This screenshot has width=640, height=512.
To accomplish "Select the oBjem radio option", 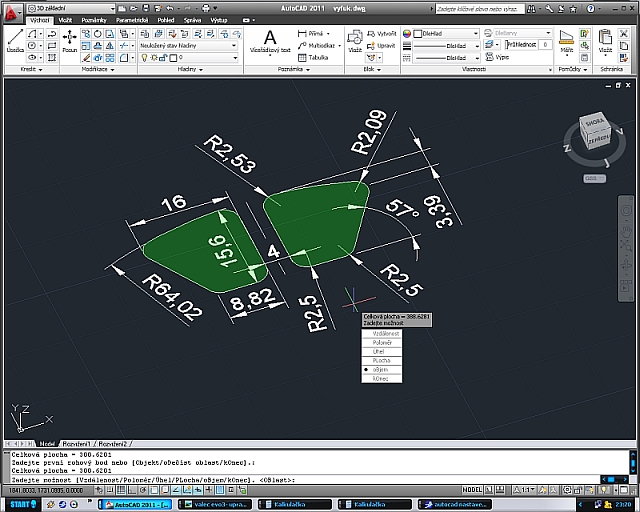I will (382, 369).
